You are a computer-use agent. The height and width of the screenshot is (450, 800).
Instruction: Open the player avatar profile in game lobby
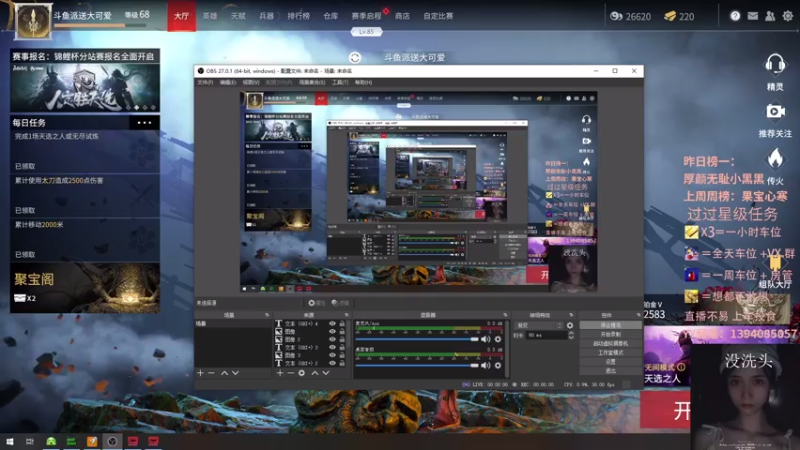[33, 21]
